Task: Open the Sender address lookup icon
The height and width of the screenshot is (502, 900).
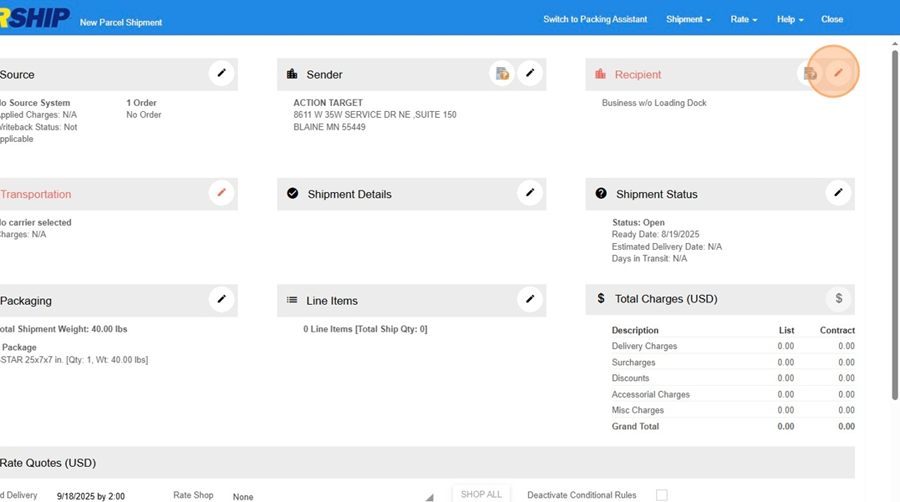Action: tap(502, 73)
